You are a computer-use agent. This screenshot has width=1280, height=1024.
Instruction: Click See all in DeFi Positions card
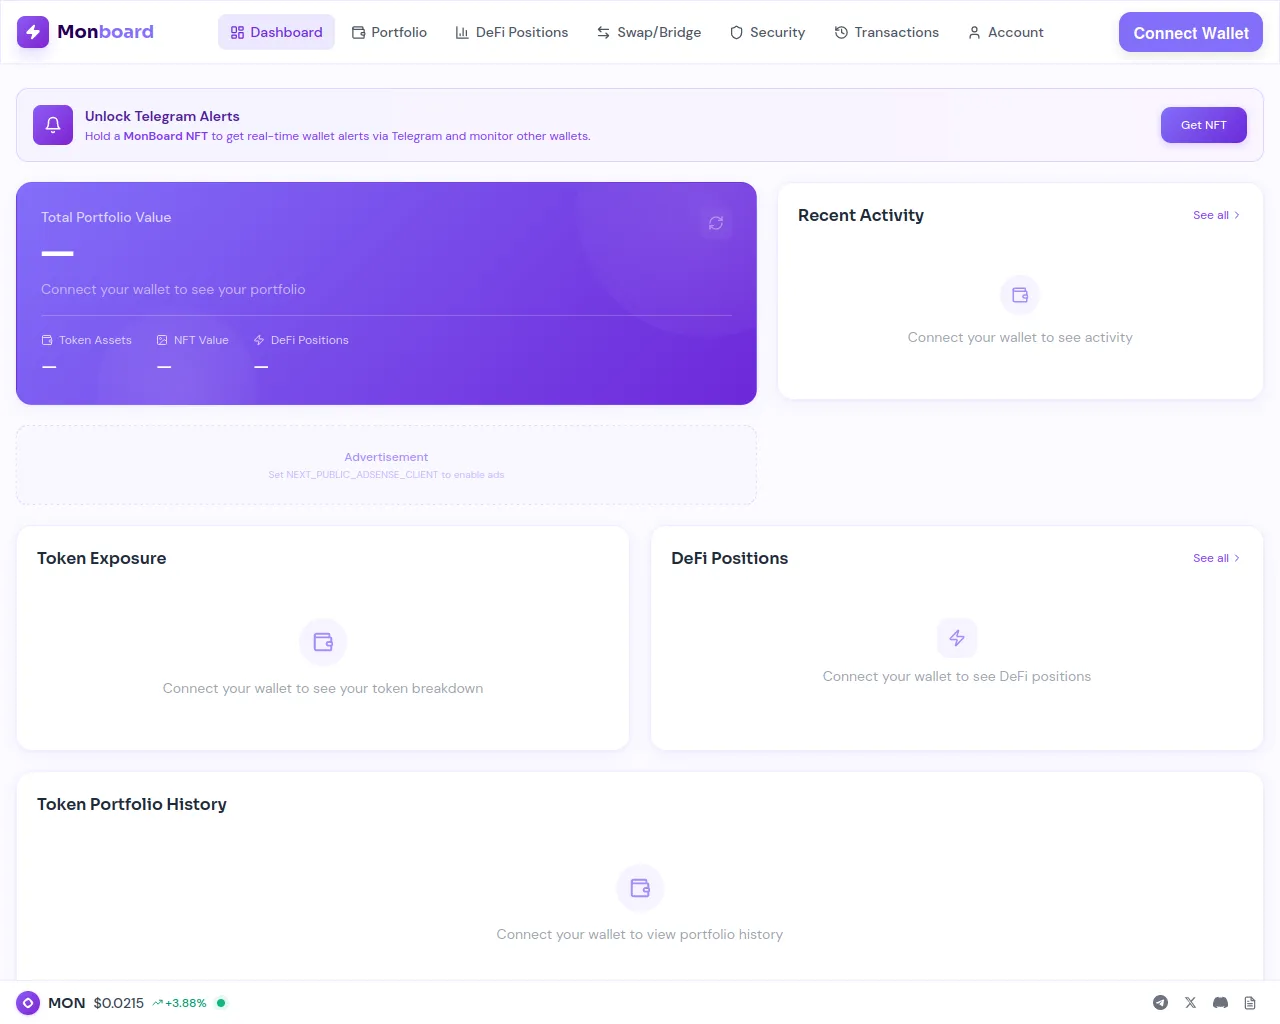(x=1216, y=558)
